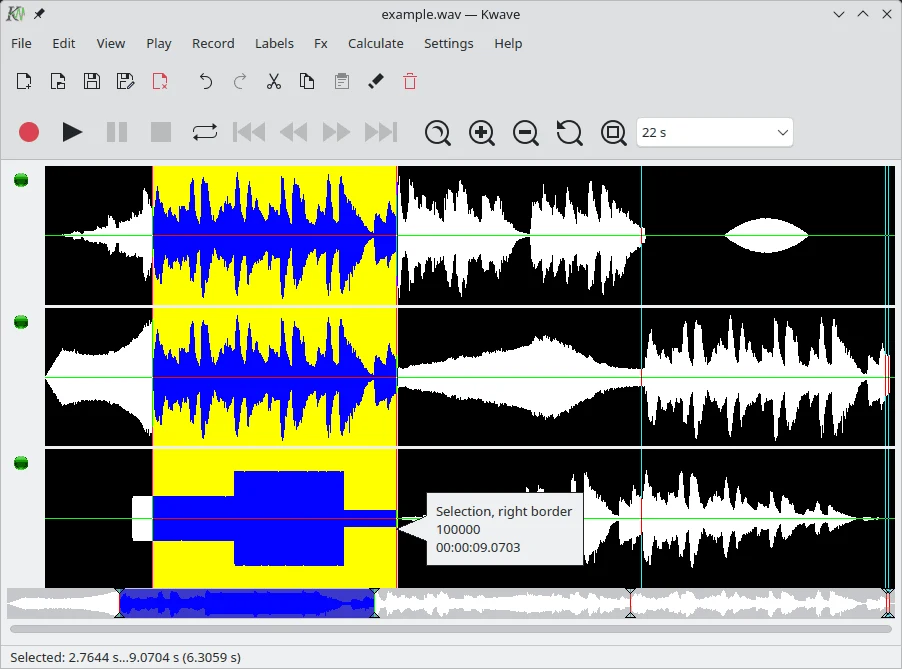The height and width of the screenshot is (669, 902).
Task: Click the blue selection in the overview strip
Action: coord(247,603)
